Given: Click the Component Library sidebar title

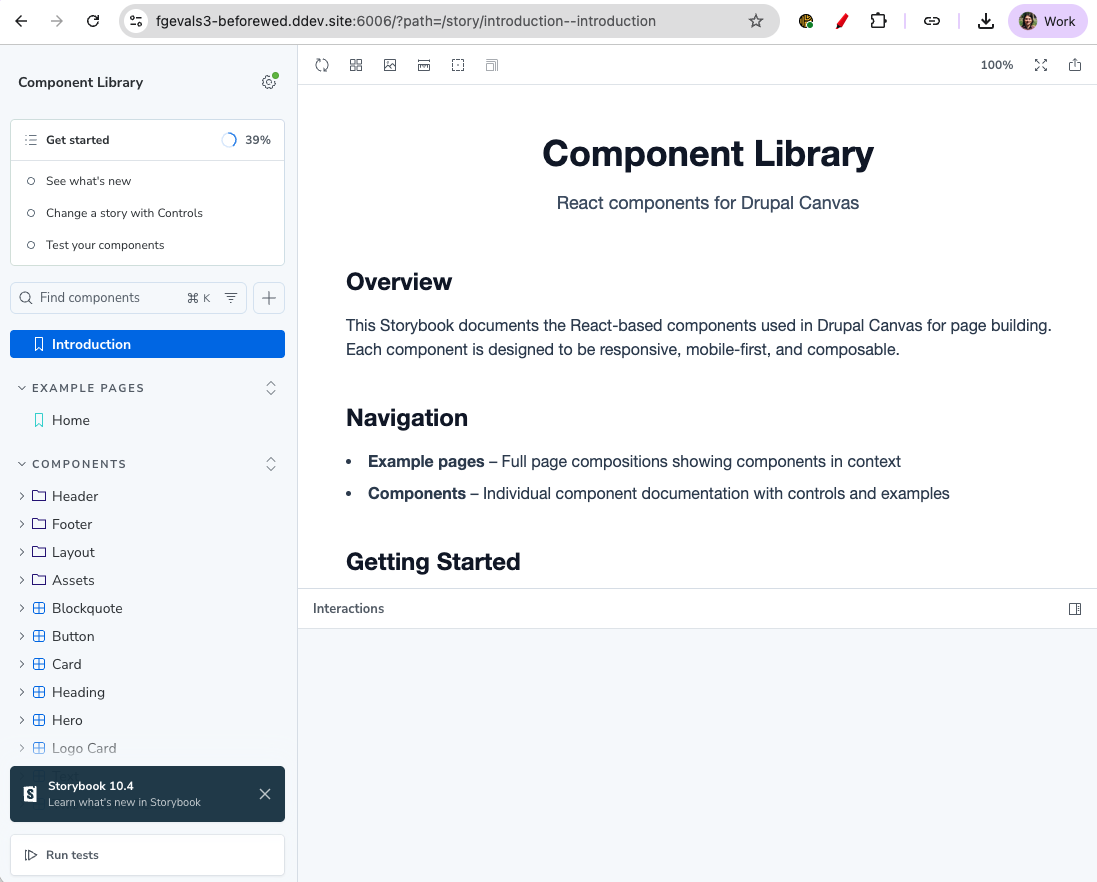Looking at the screenshot, I should pos(80,83).
